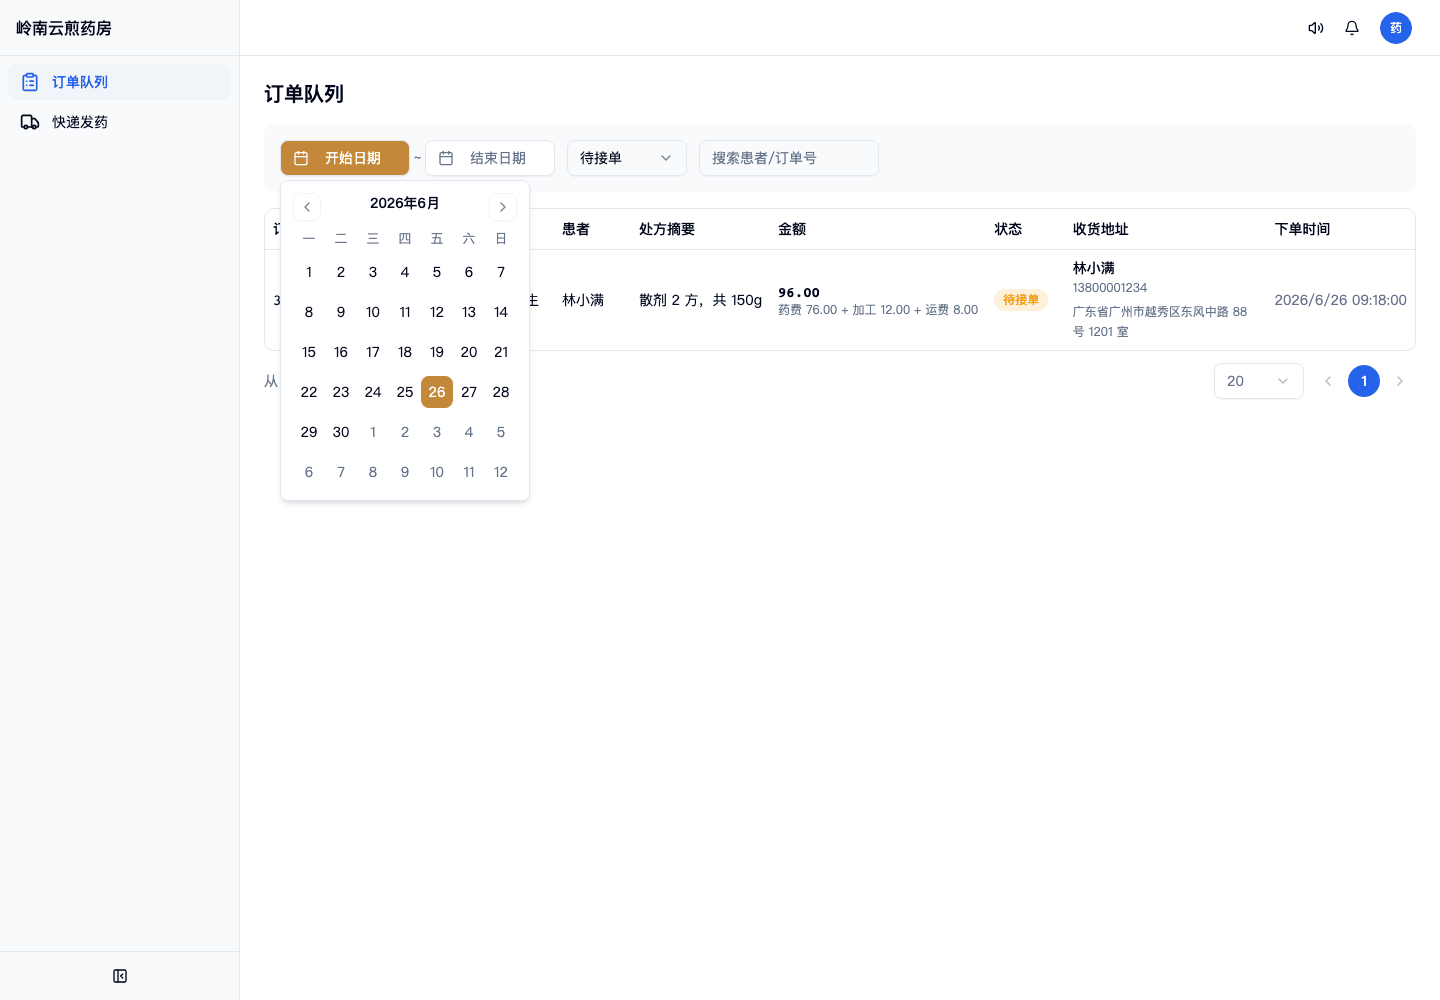Select June 27 in the calendar
Viewport: 1440px width, 1000px height.
point(469,392)
